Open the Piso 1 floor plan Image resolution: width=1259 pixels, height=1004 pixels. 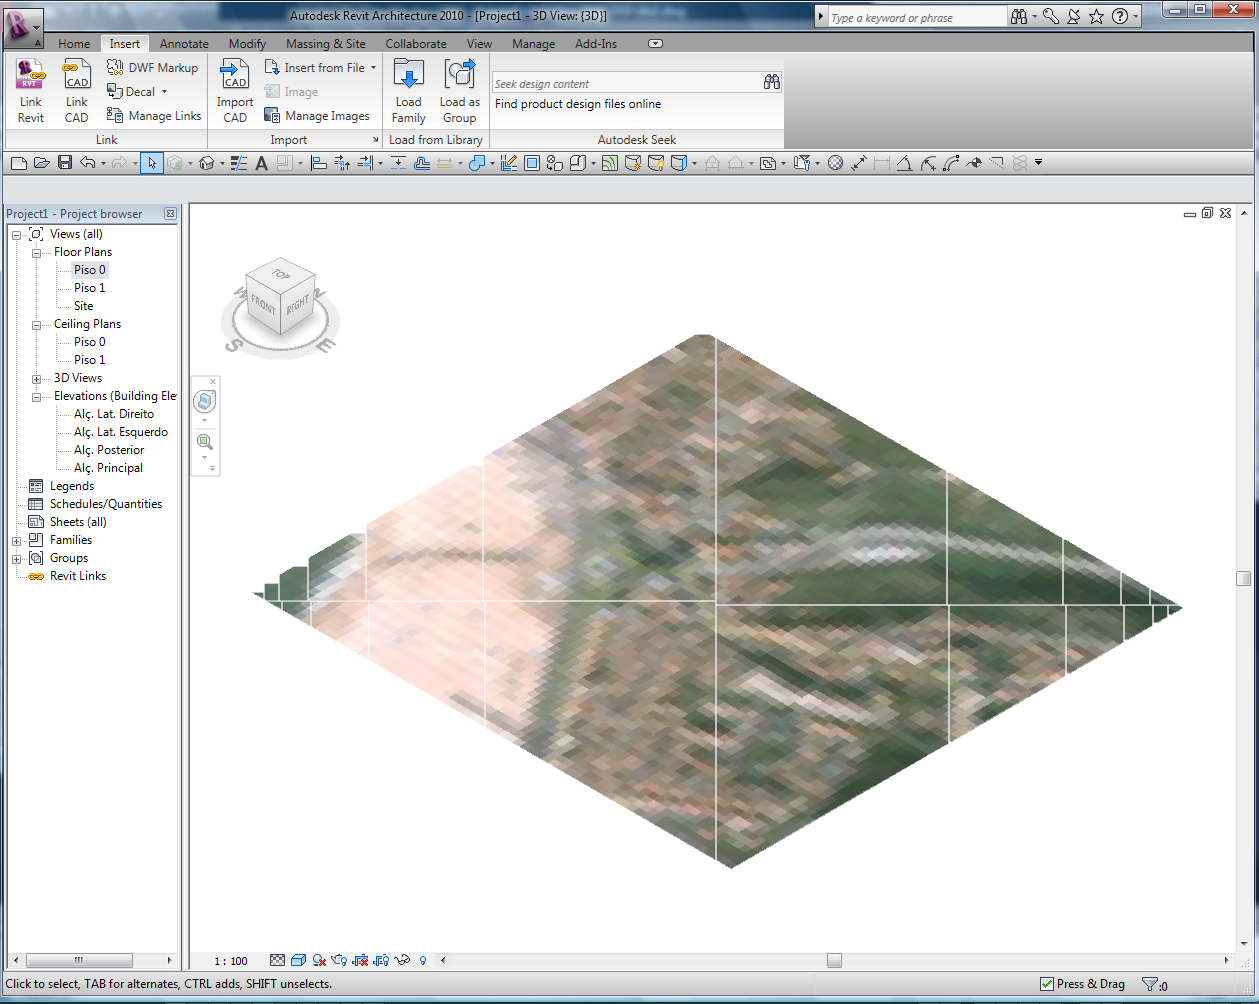[x=89, y=288]
